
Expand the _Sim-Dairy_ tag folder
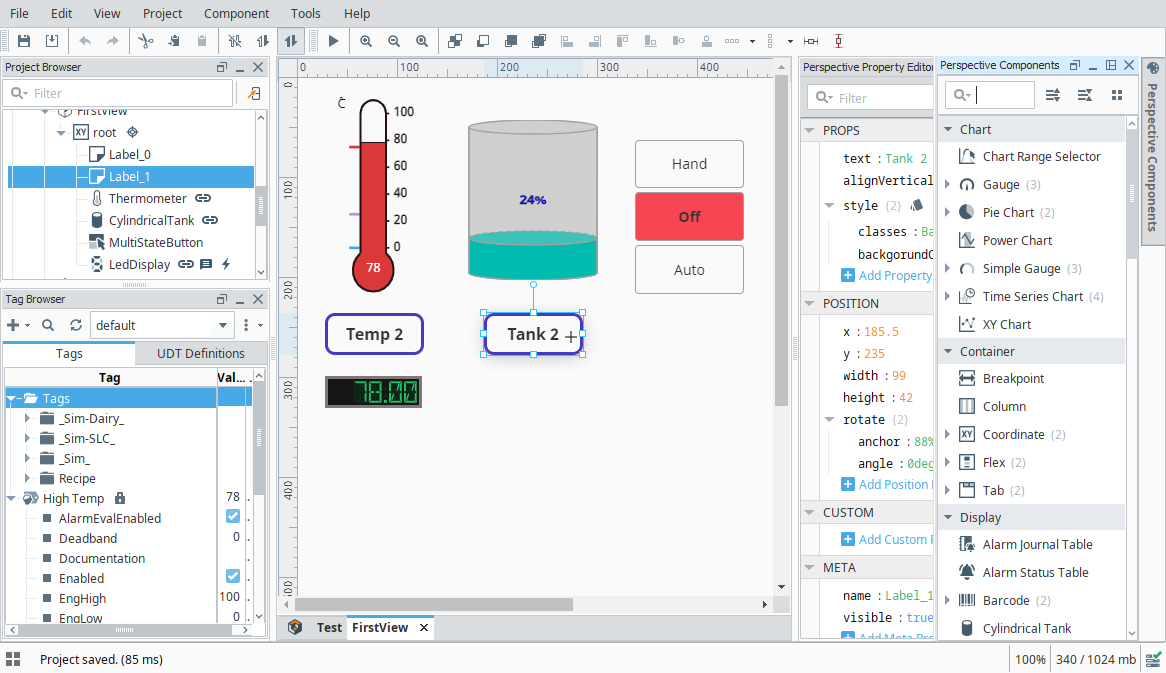click(x=28, y=419)
